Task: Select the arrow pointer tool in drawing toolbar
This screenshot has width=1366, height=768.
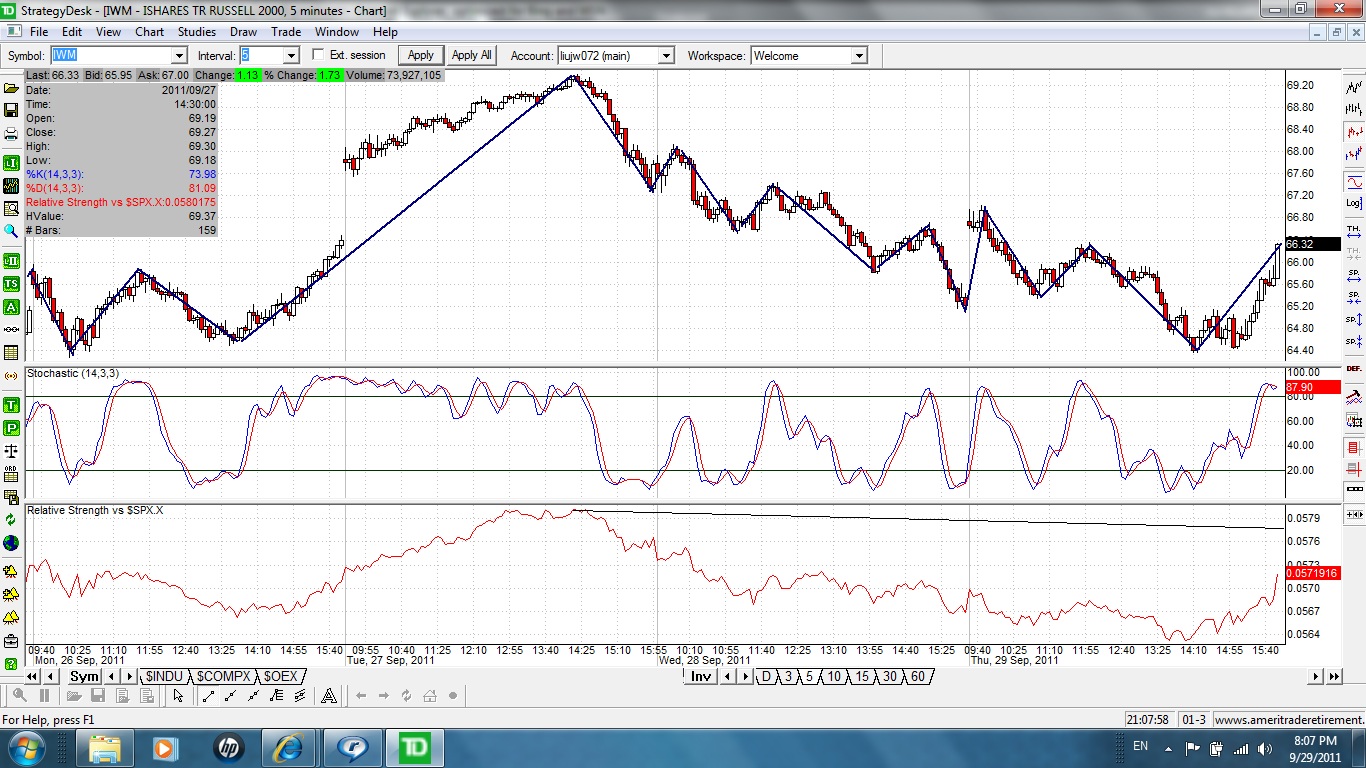Action: point(178,696)
